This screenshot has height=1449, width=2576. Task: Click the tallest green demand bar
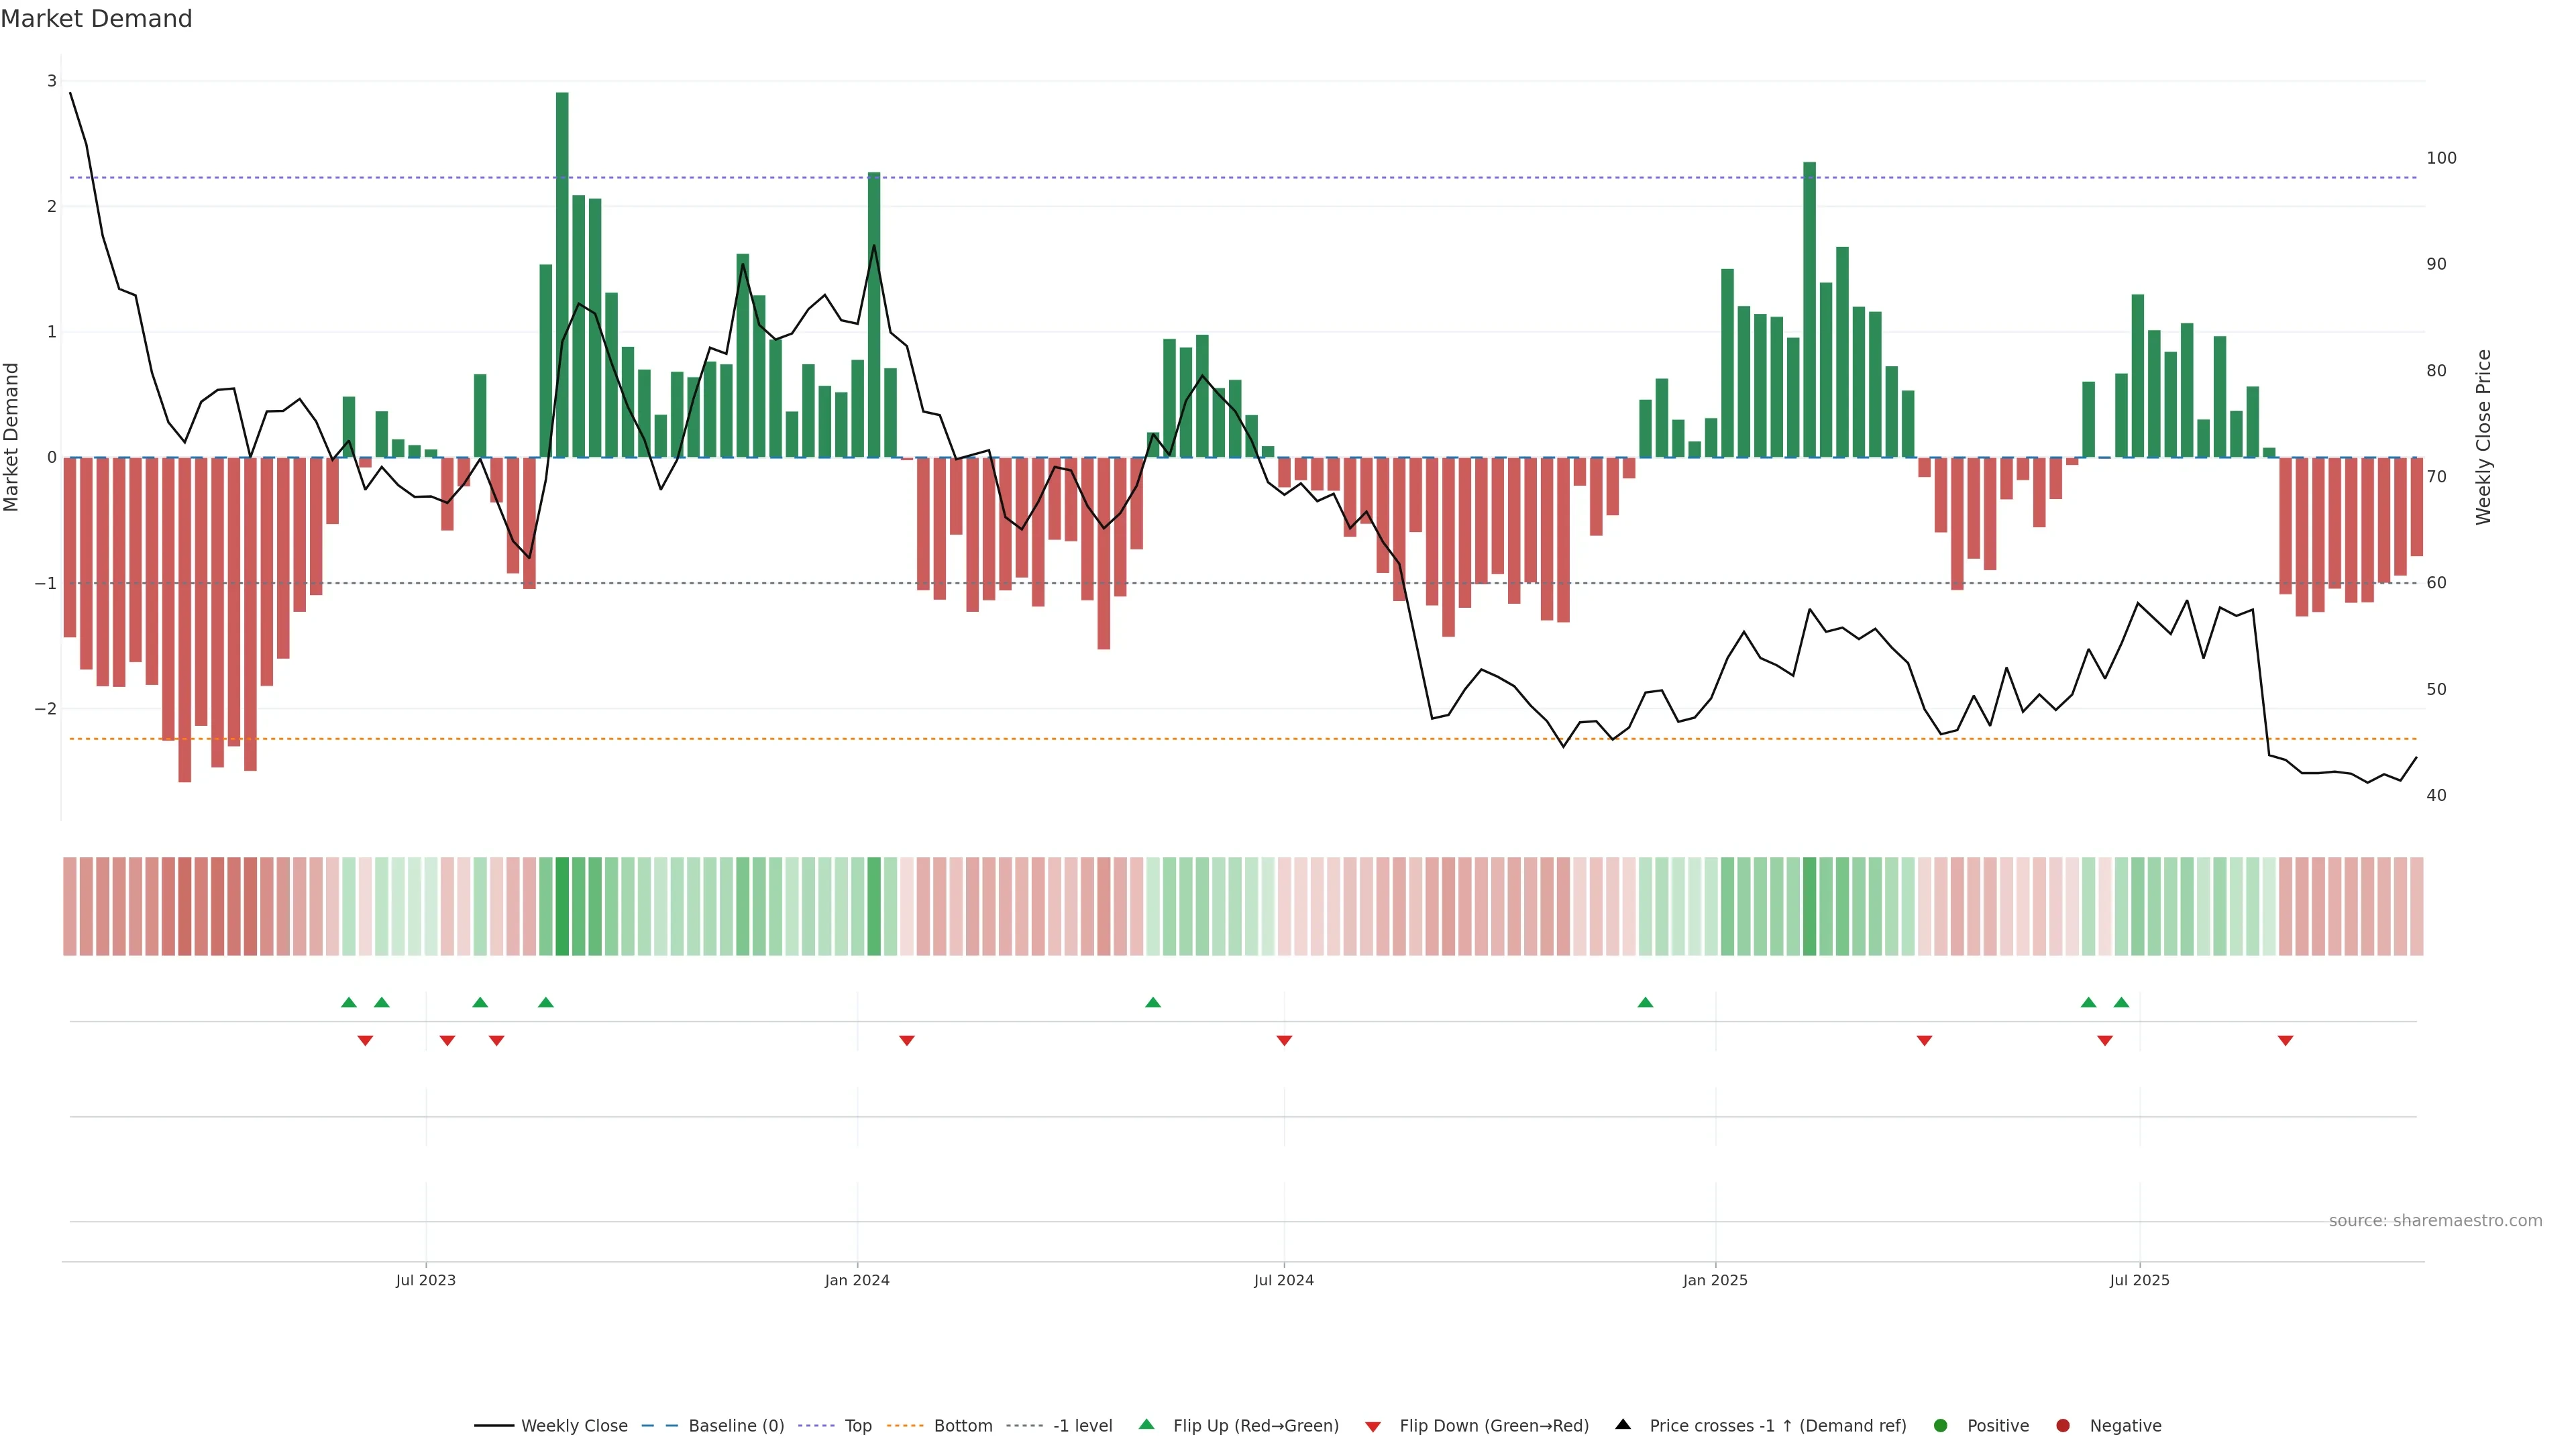click(562, 274)
